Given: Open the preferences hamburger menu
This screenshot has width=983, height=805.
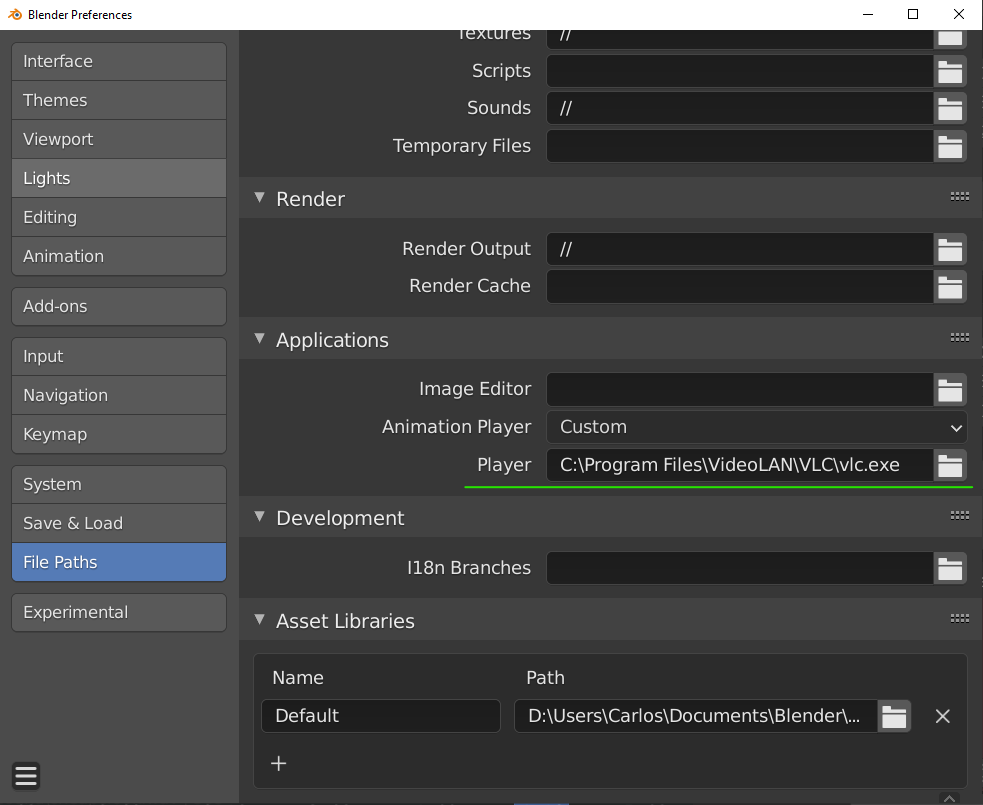Looking at the screenshot, I should pos(26,776).
